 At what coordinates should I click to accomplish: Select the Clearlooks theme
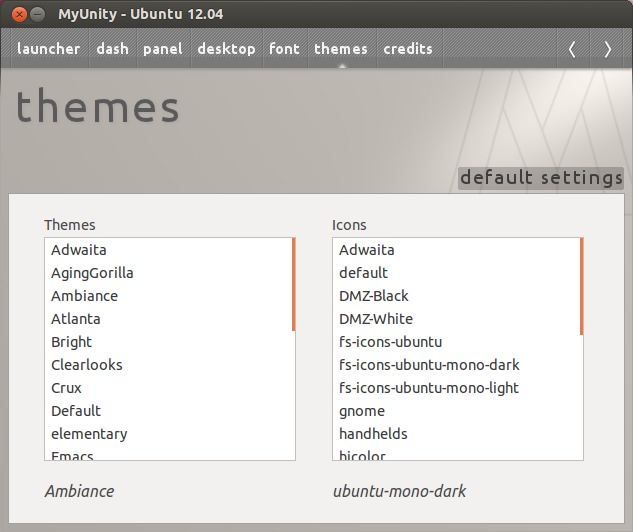tap(168, 365)
